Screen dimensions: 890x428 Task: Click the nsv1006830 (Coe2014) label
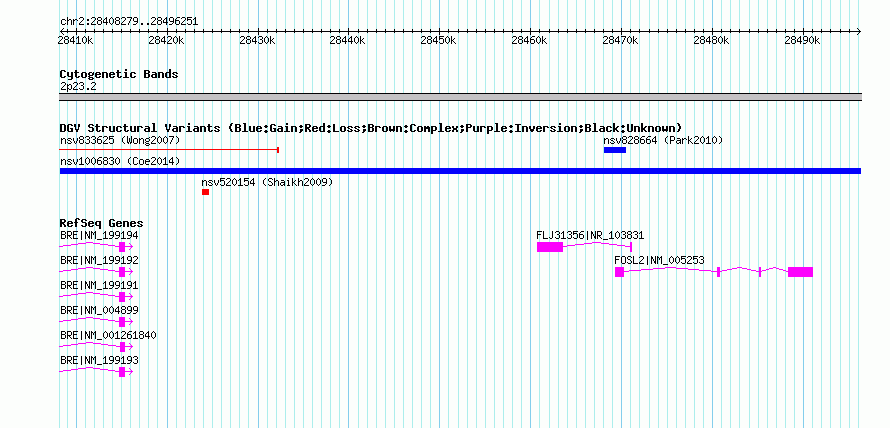click(120, 161)
